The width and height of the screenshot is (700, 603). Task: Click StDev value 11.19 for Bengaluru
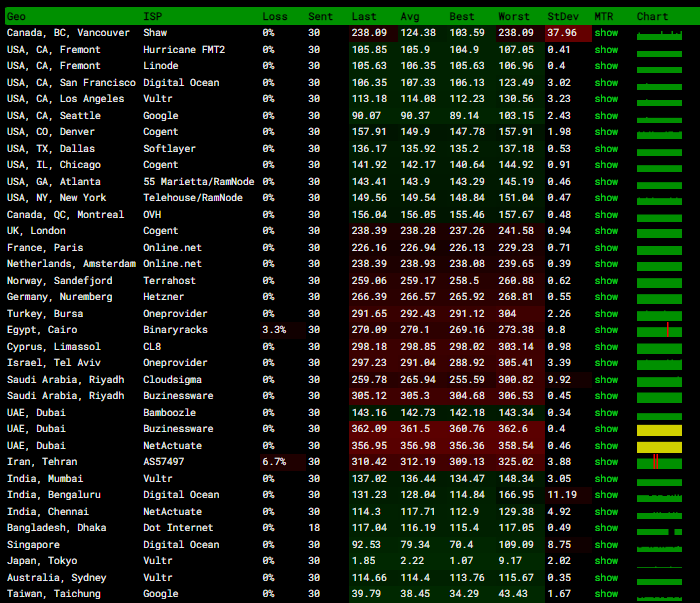pyautogui.click(x=562, y=495)
